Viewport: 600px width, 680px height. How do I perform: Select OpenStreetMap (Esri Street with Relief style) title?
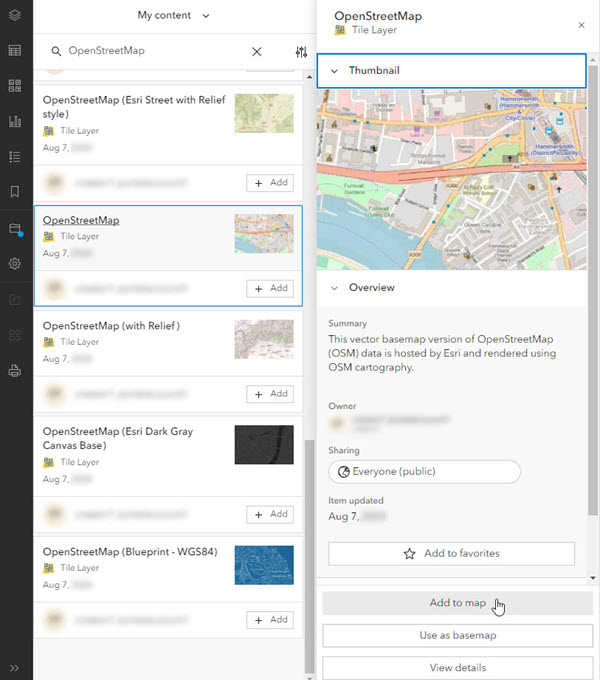pos(134,107)
